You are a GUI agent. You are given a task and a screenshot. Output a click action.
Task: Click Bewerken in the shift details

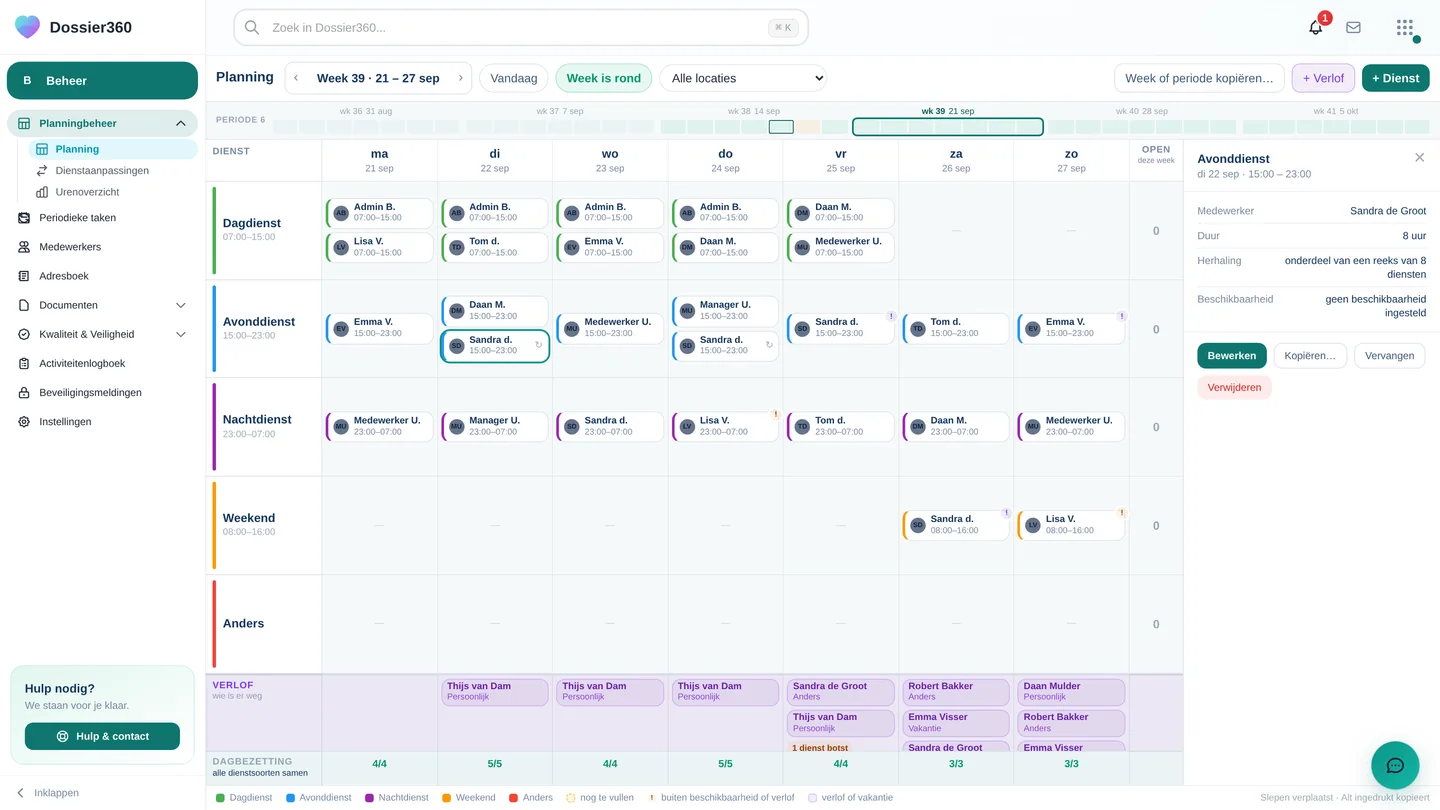point(1231,356)
